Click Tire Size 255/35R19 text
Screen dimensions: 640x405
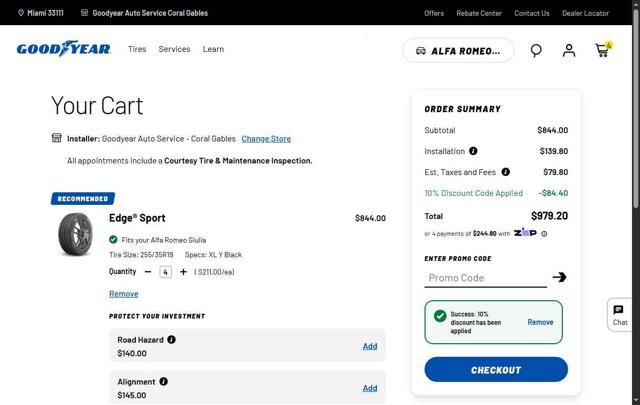[x=141, y=255]
